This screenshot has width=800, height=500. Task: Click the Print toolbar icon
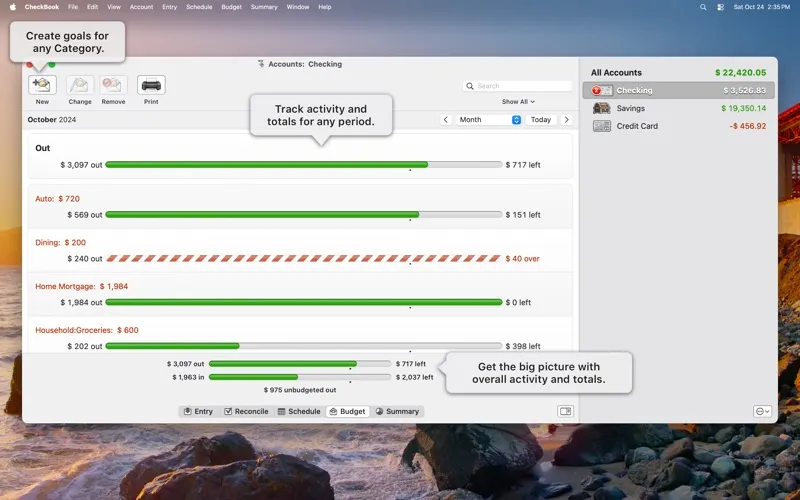(151, 85)
